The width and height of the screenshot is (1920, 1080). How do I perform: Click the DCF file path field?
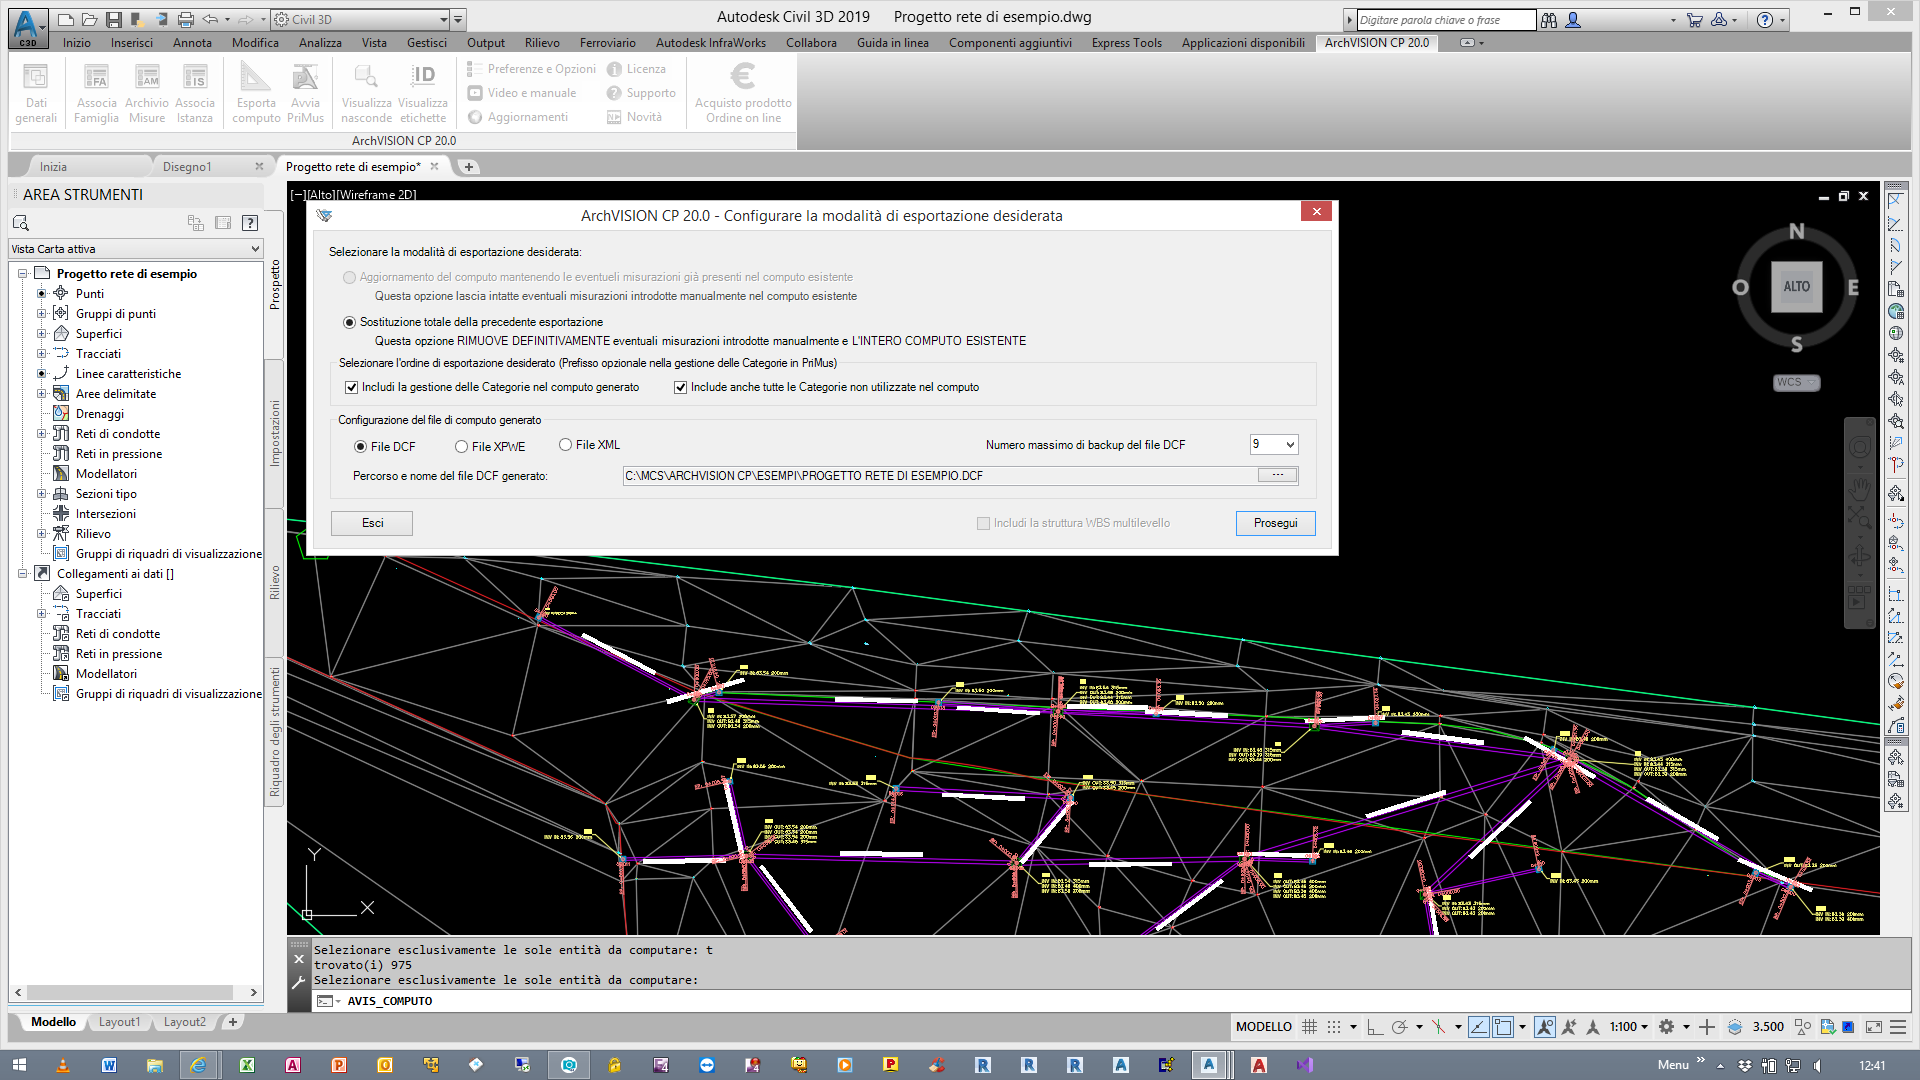938,476
